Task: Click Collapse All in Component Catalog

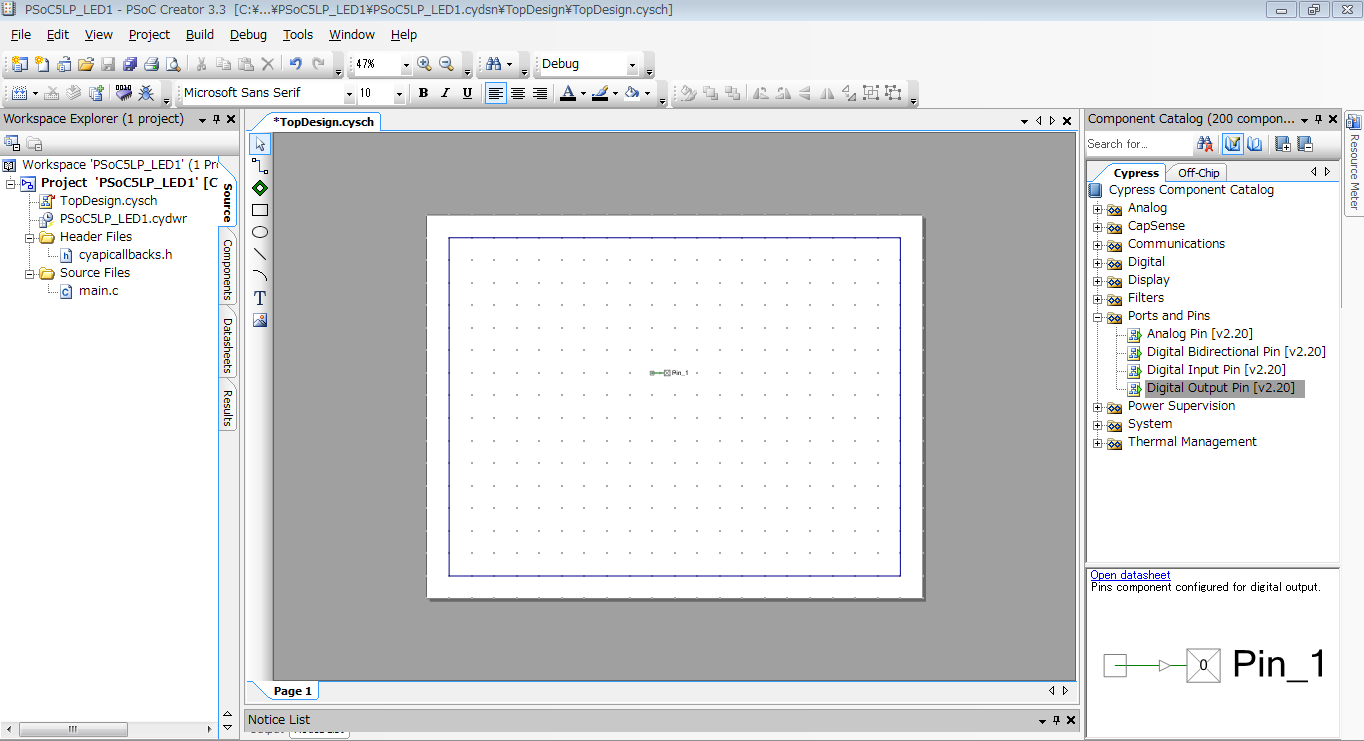Action: (x=1304, y=144)
